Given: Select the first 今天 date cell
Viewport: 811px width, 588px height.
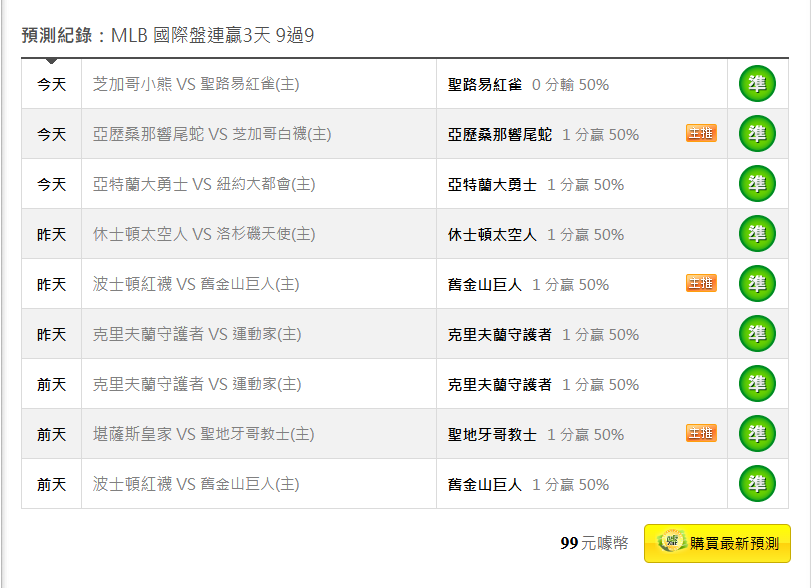Looking at the screenshot, I should coord(51,84).
